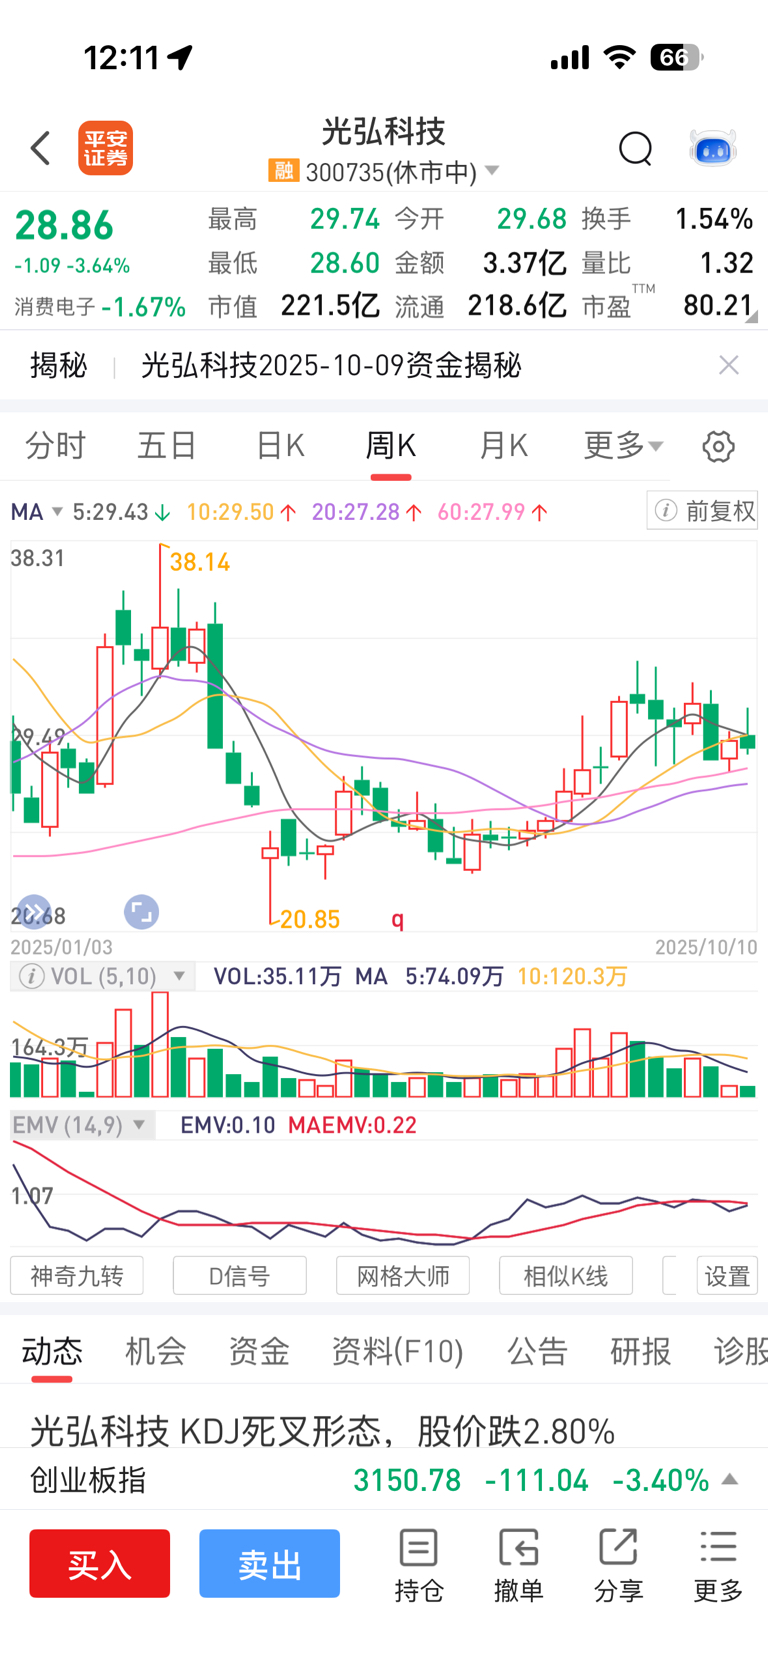Screen dimensions: 769x1665
Task: Tap the red q marker on chart
Action: tap(398, 919)
